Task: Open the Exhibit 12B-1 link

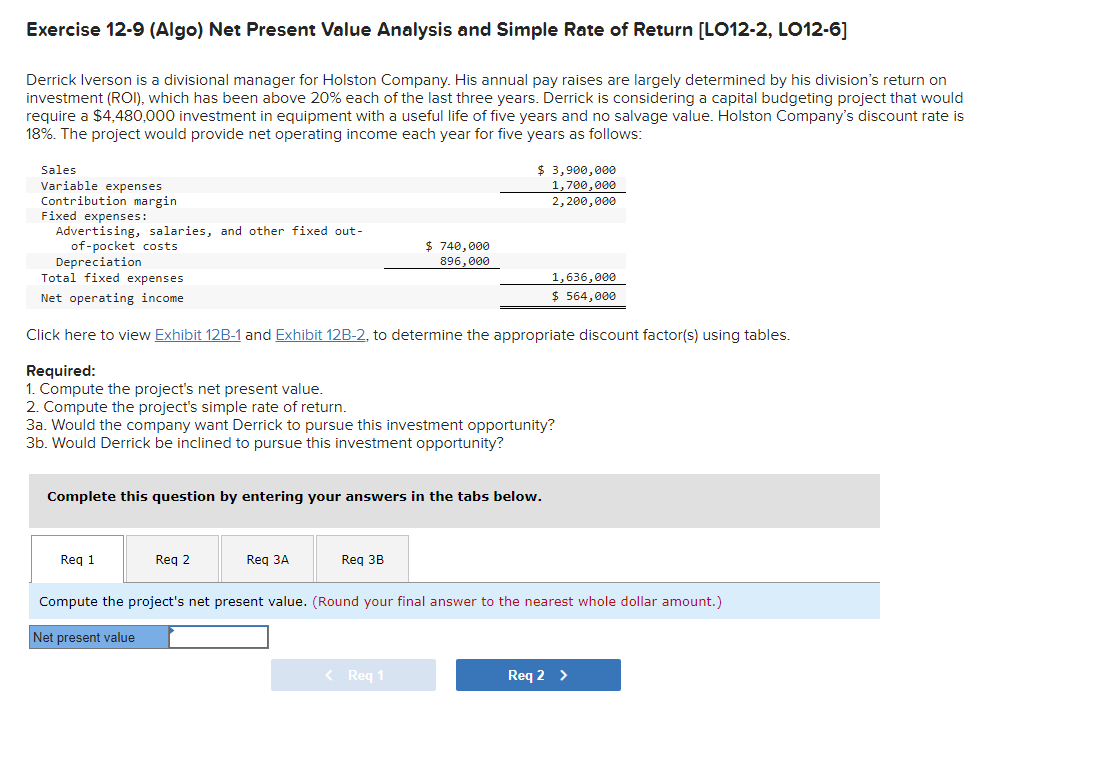Action: pyautogui.click(x=197, y=334)
